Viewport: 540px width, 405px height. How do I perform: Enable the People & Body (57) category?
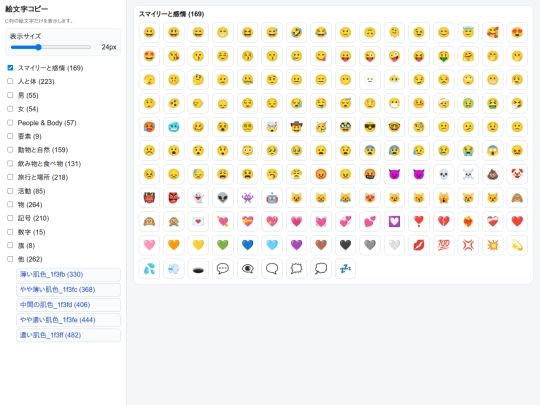10,122
